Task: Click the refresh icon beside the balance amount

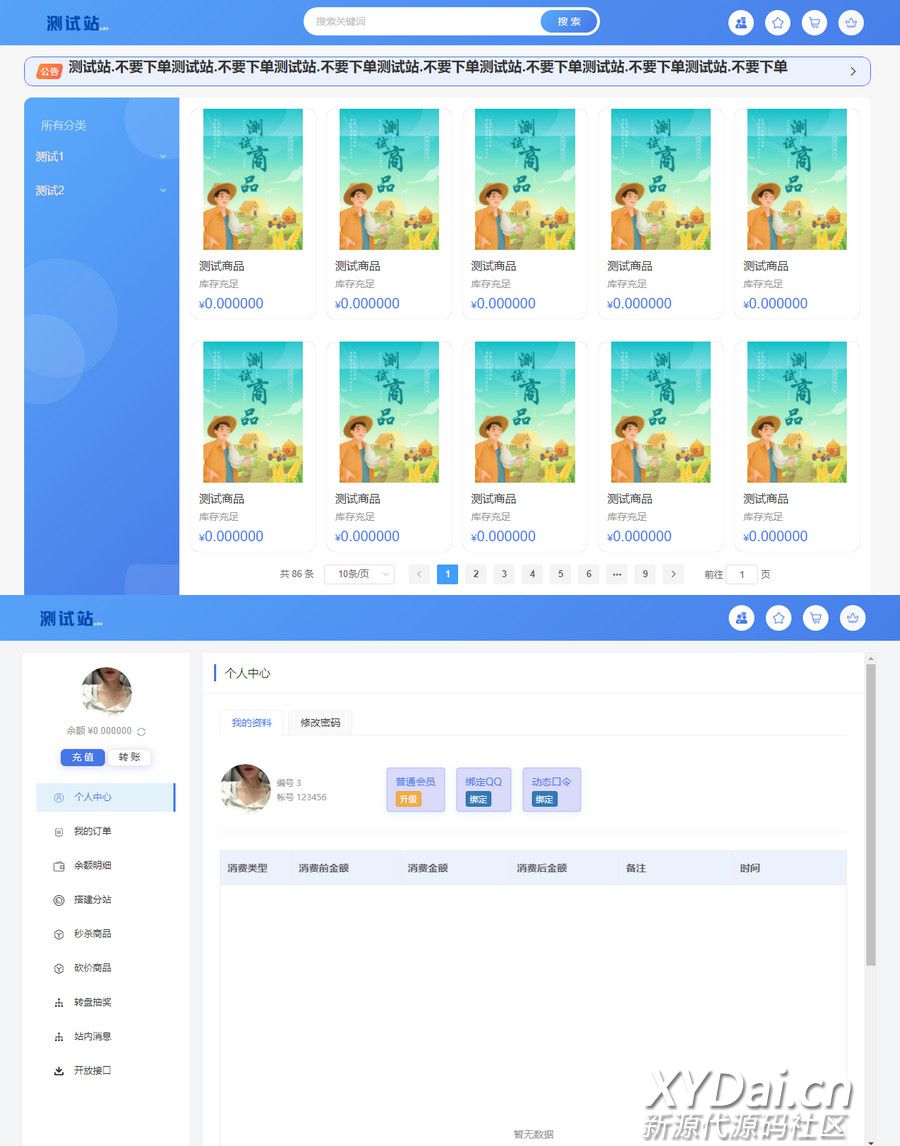Action: click(x=142, y=732)
